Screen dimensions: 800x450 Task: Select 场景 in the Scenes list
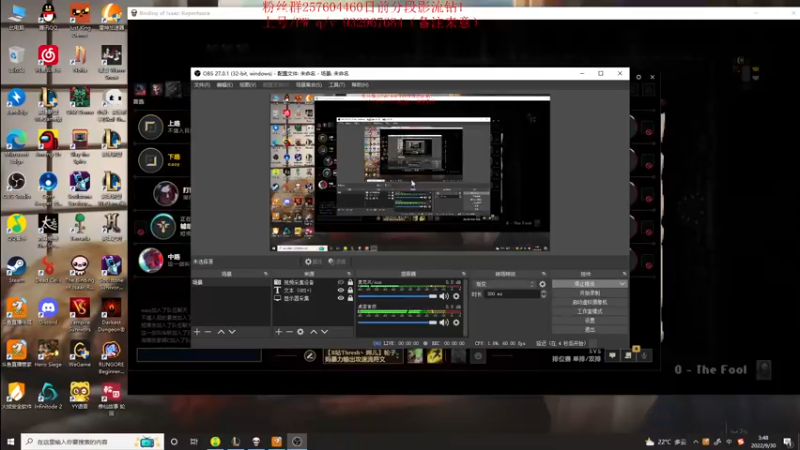click(231, 282)
